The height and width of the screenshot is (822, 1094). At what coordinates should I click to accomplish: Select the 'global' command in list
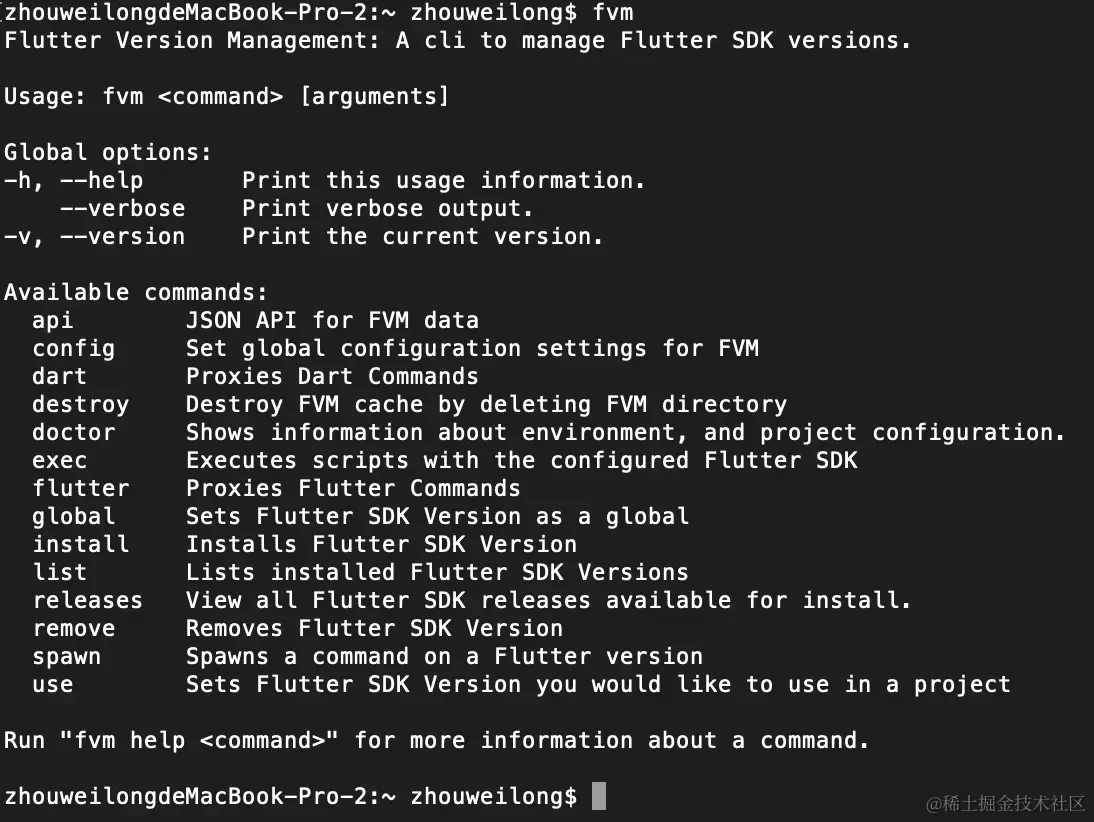(73, 516)
